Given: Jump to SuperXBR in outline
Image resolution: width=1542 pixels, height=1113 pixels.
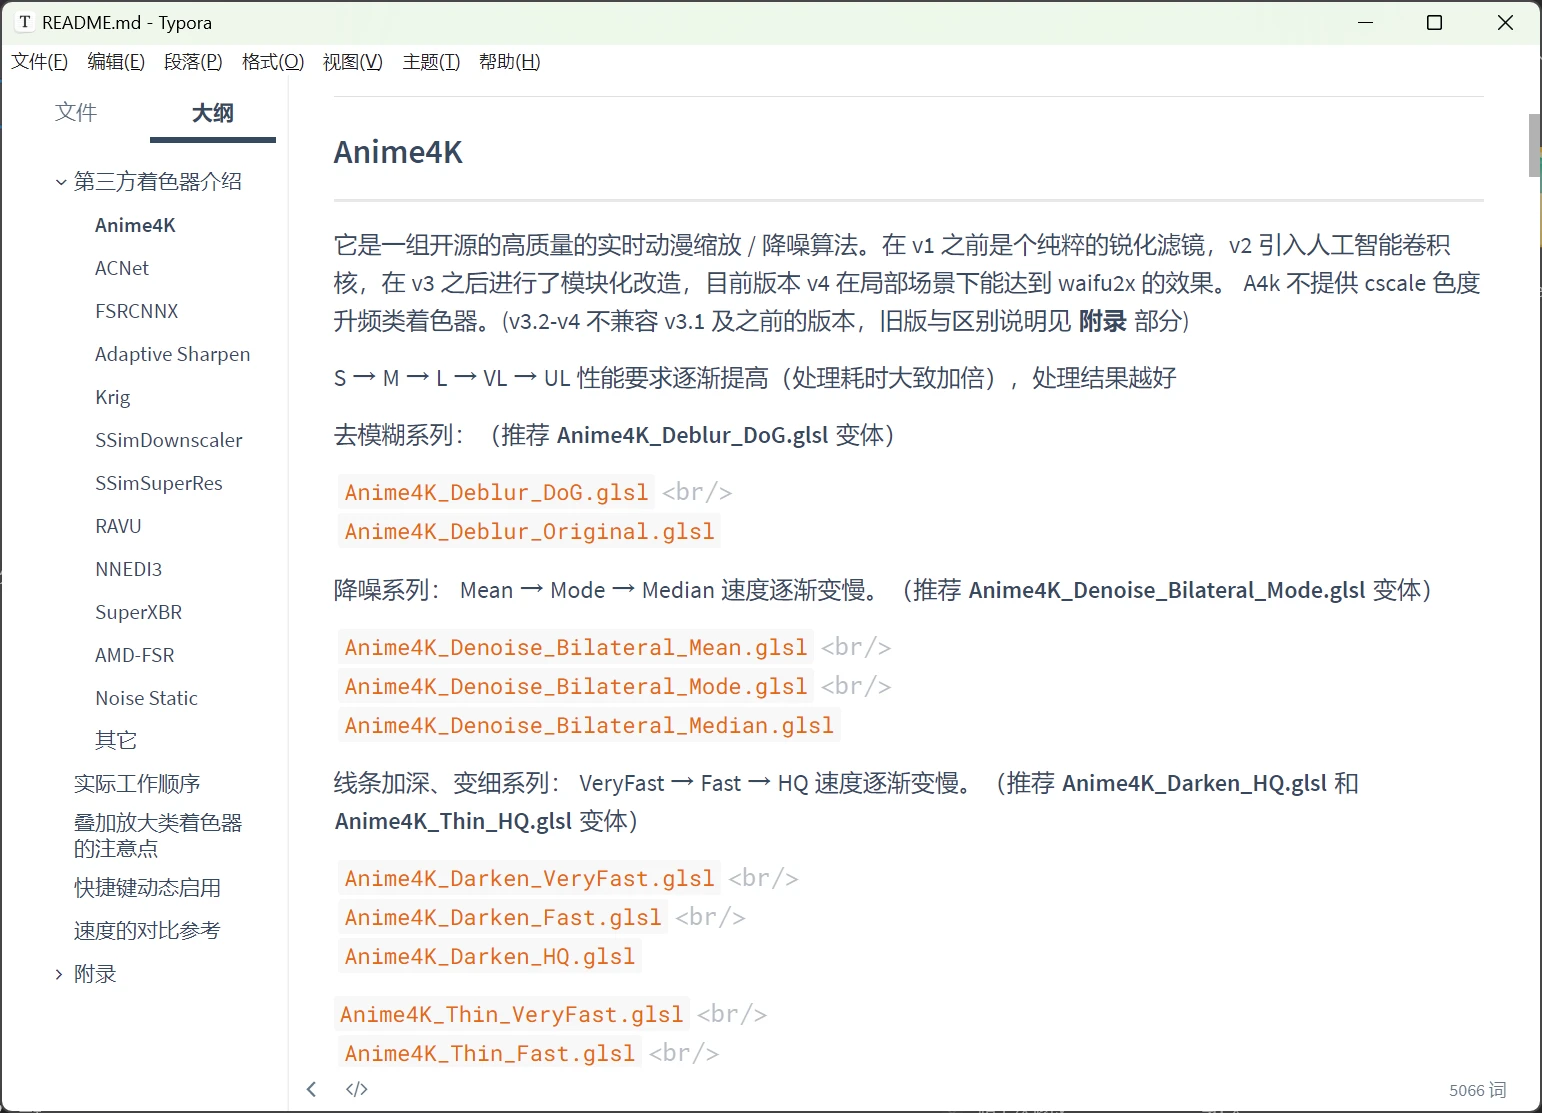Looking at the screenshot, I should click(x=139, y=612).
